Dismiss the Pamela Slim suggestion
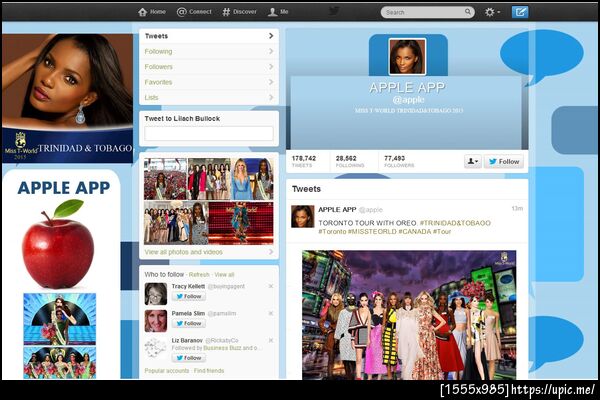This screenshot has height=400, width=600. (x=271, y=313)
